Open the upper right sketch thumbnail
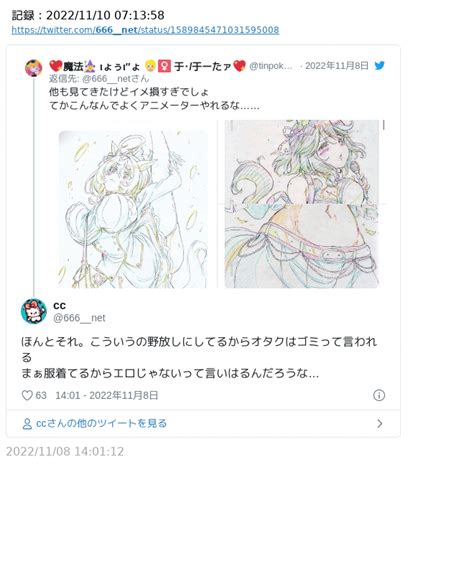 tap(302, 162)
